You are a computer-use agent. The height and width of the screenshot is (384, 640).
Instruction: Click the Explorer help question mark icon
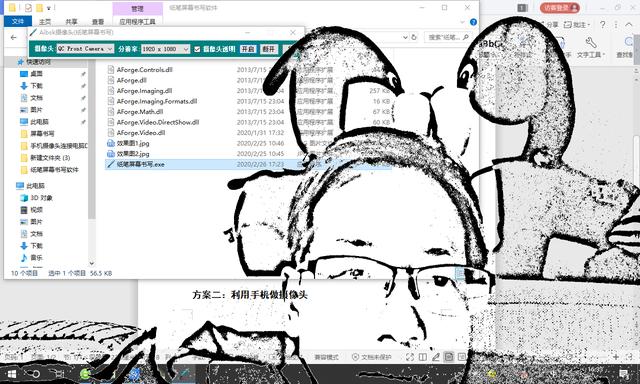point(473,22)
